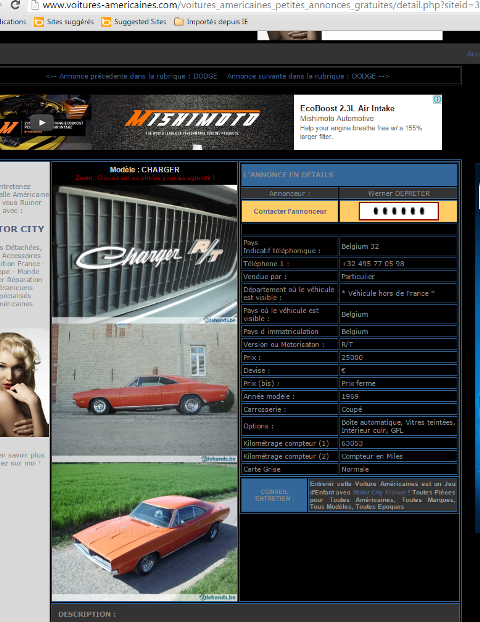The width and height of the screenshot is (480, 622).
Task: Click the Carrosserie value Coupé
Action: pos(351,409)
